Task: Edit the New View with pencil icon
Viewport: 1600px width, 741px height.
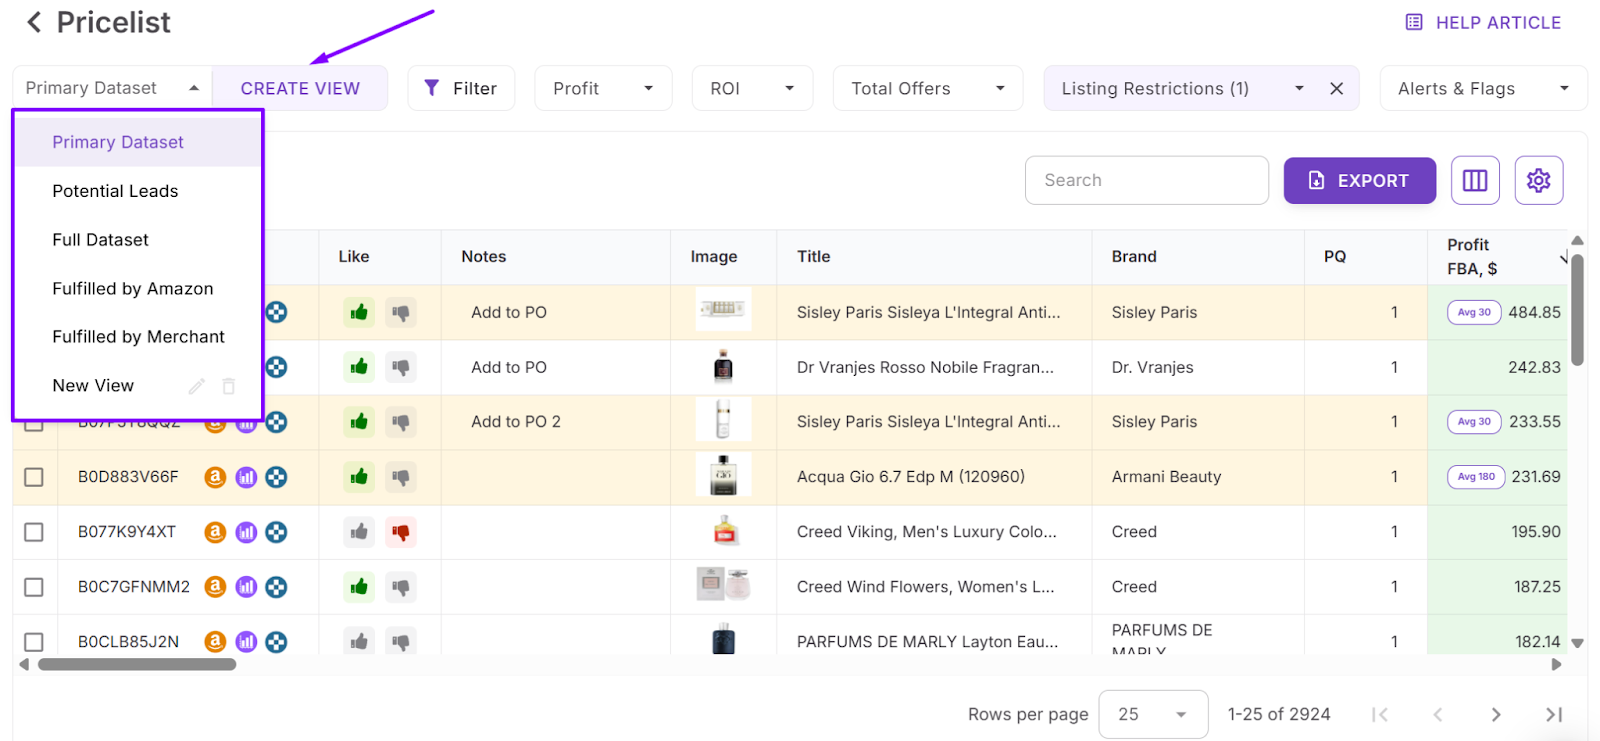Action: pos(197,386)
